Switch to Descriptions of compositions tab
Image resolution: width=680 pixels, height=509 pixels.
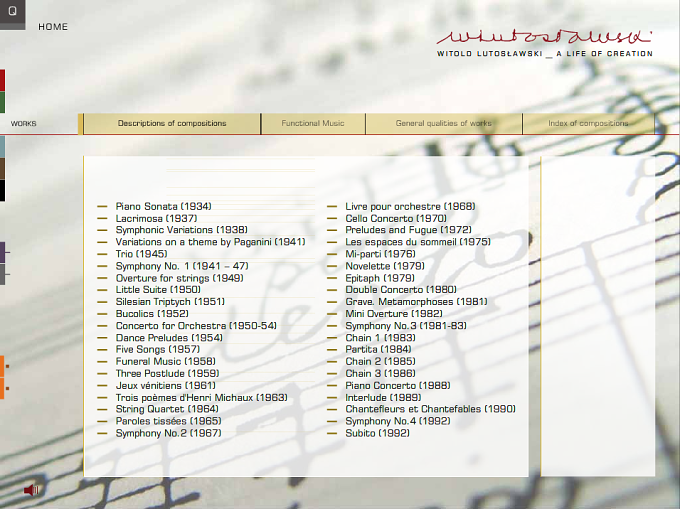click(x=172, y=124)
